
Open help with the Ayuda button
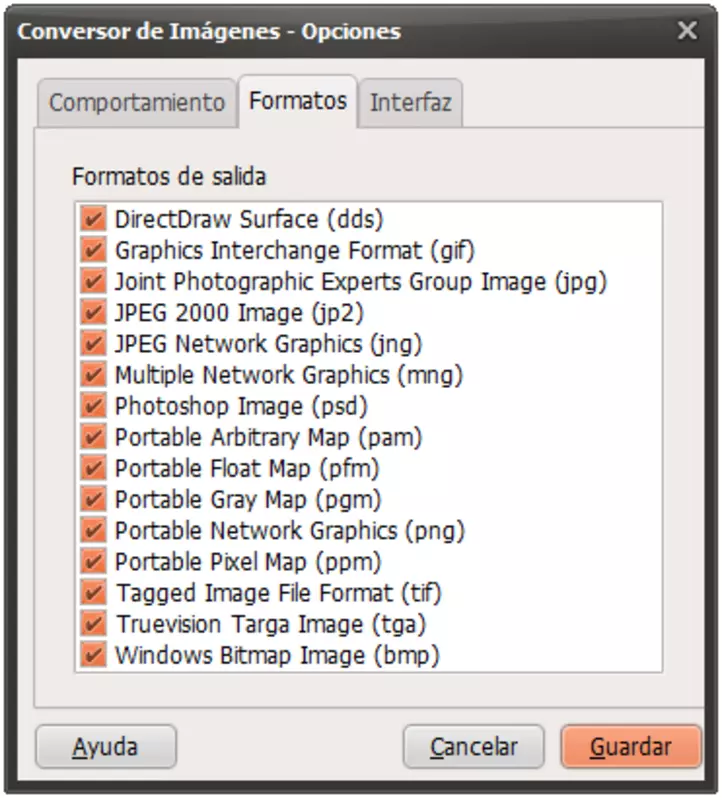[106, 746]
